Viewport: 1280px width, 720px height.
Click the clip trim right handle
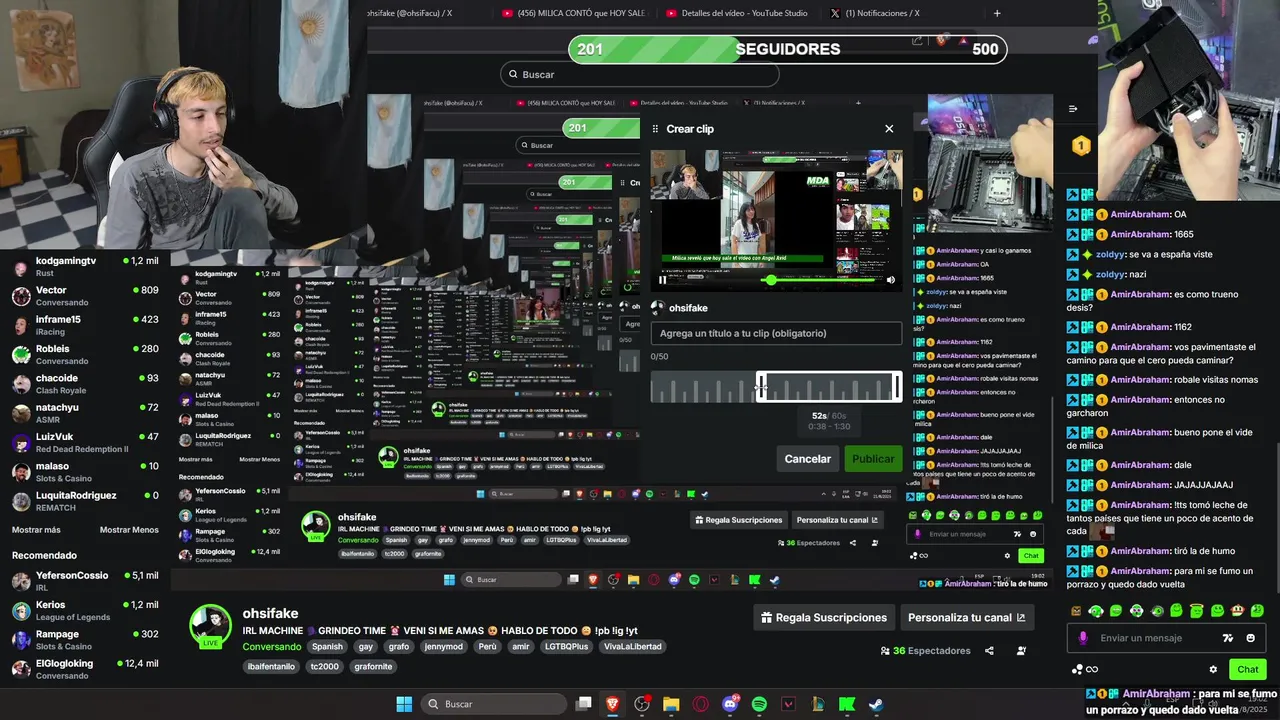pyautogui.click(x=897, y=387)
